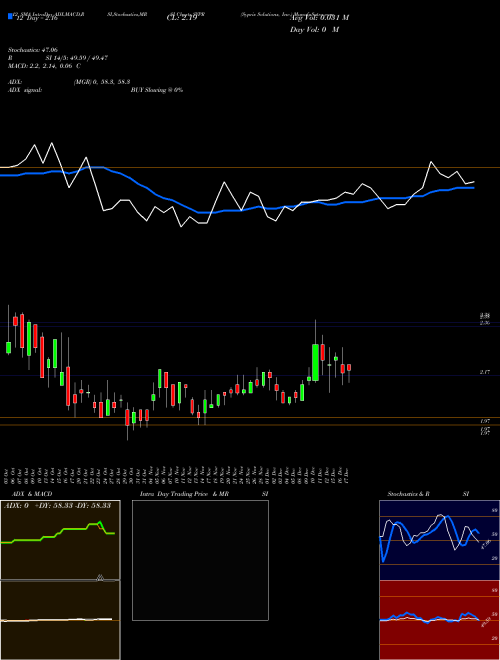This screenshot has width=500, height=660.
Task: Click the MACD line in the lower ADX panel
Action: click(x=57, y=620)
